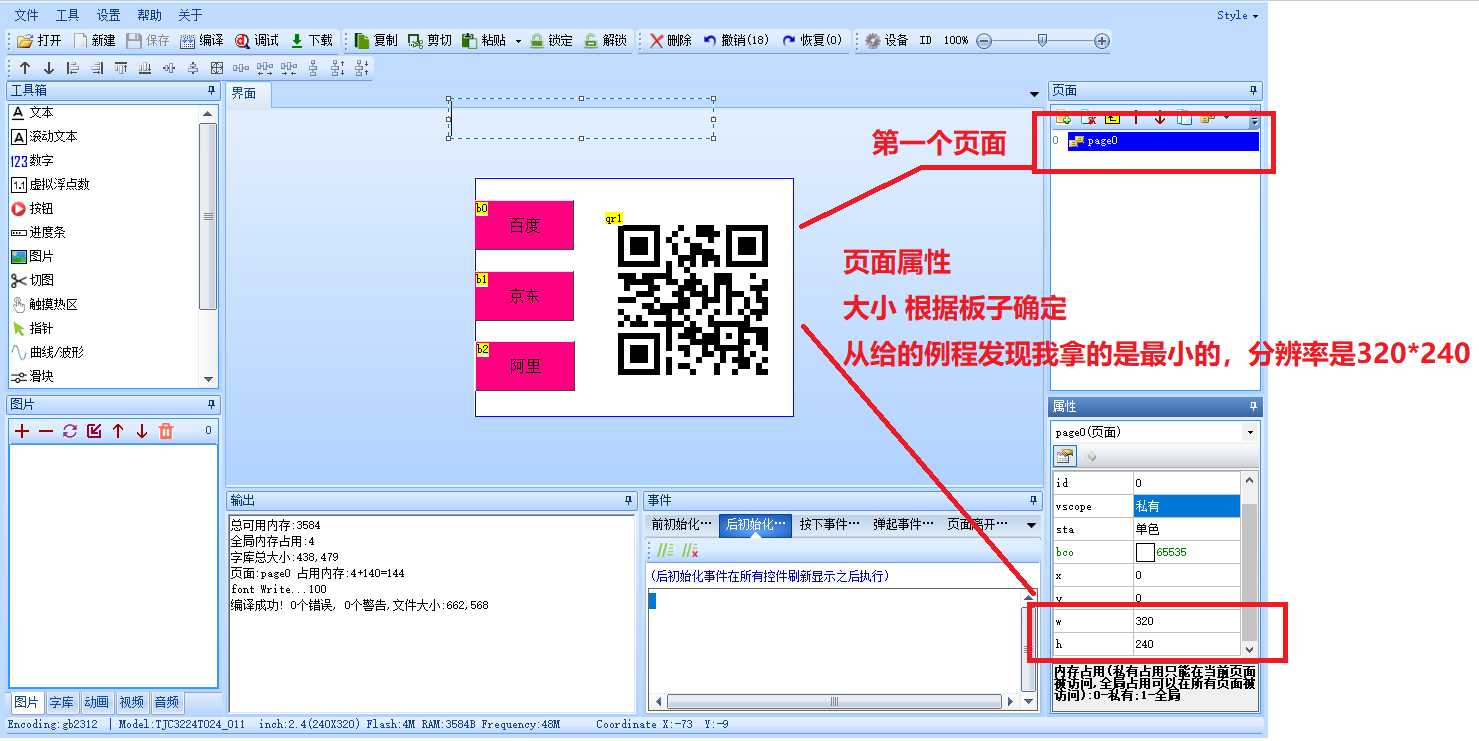Remove picture with red minus icon
This screenshot has height=741, width=1479.
pyautogui.click(x=46, y=431)
